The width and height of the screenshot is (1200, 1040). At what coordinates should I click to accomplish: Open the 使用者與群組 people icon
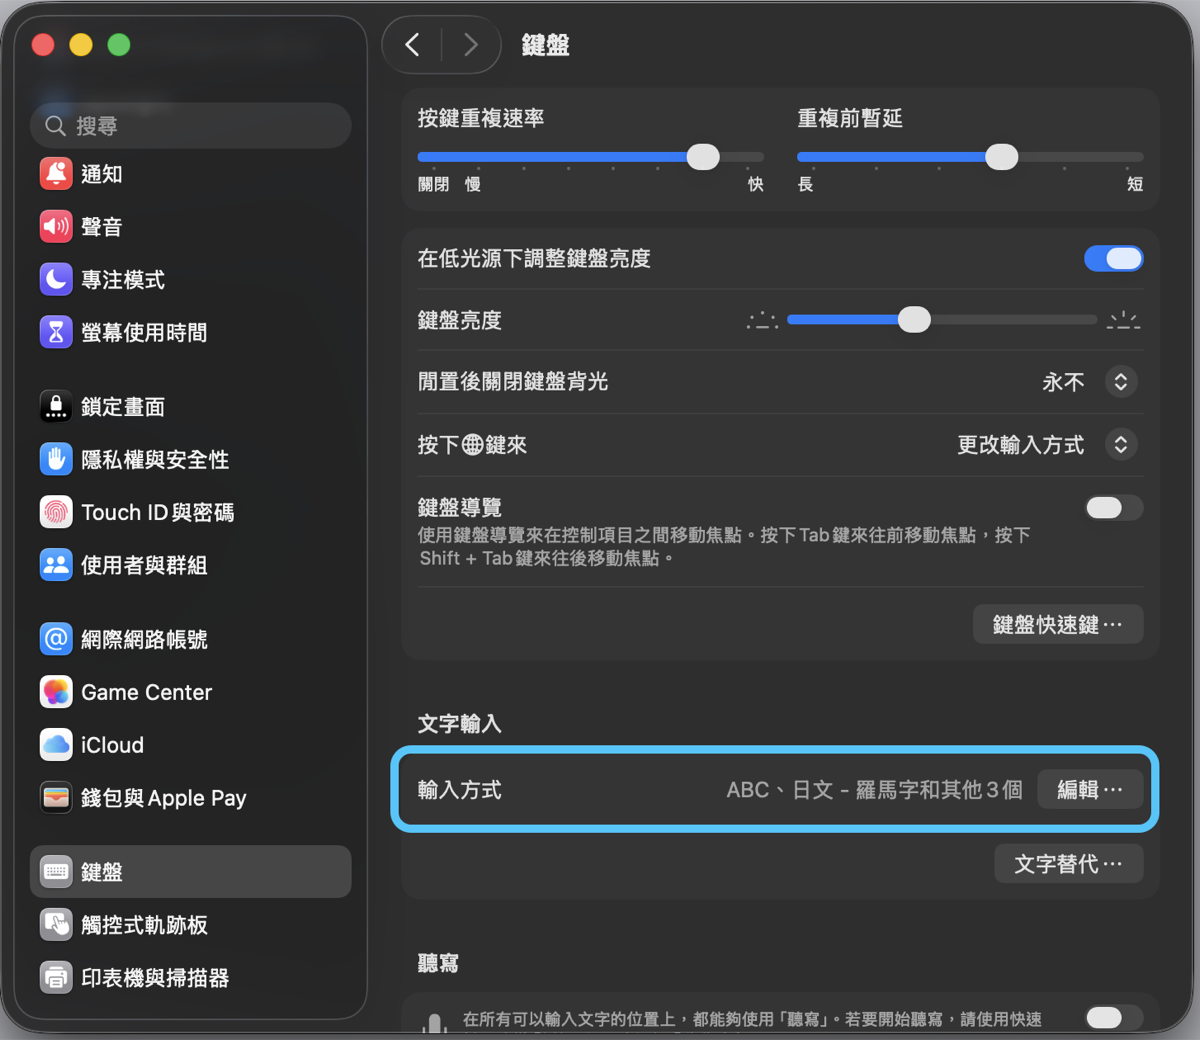(56, 565)
